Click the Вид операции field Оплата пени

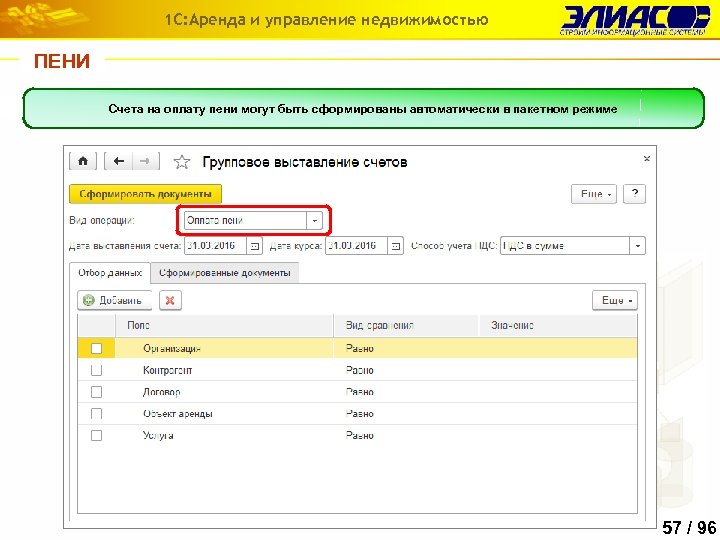click(245, 221)
